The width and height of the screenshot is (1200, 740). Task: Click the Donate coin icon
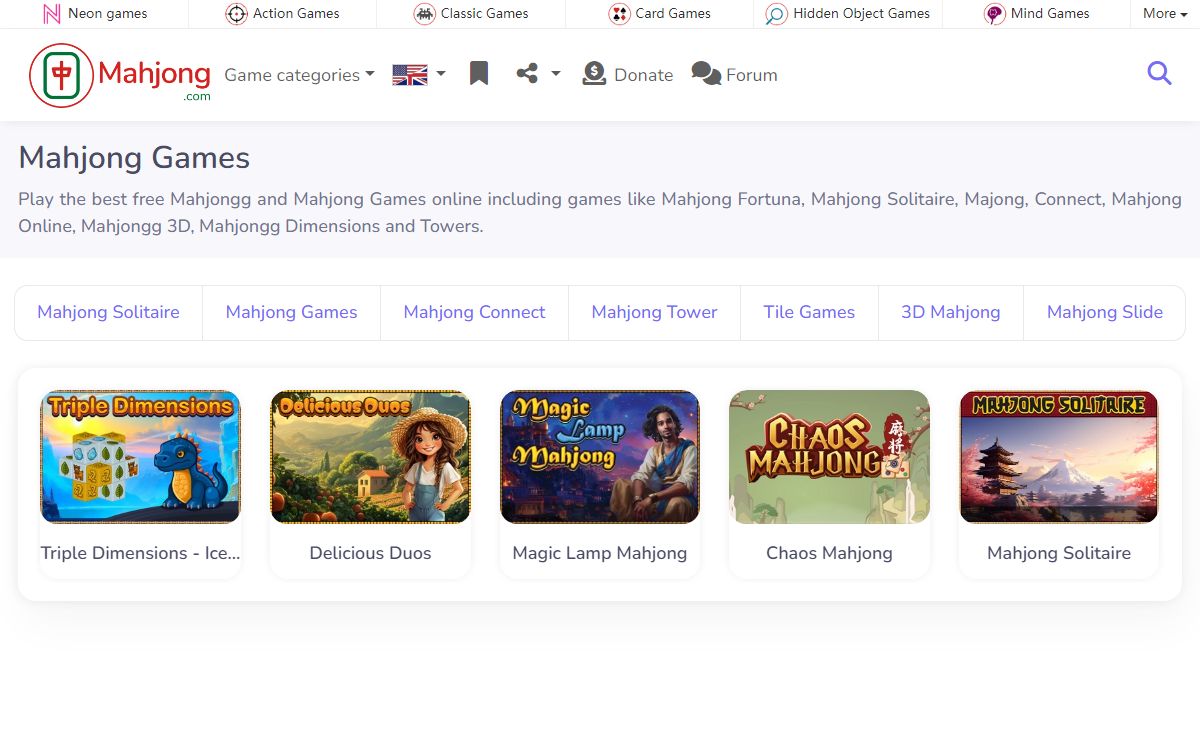point(594,74)
